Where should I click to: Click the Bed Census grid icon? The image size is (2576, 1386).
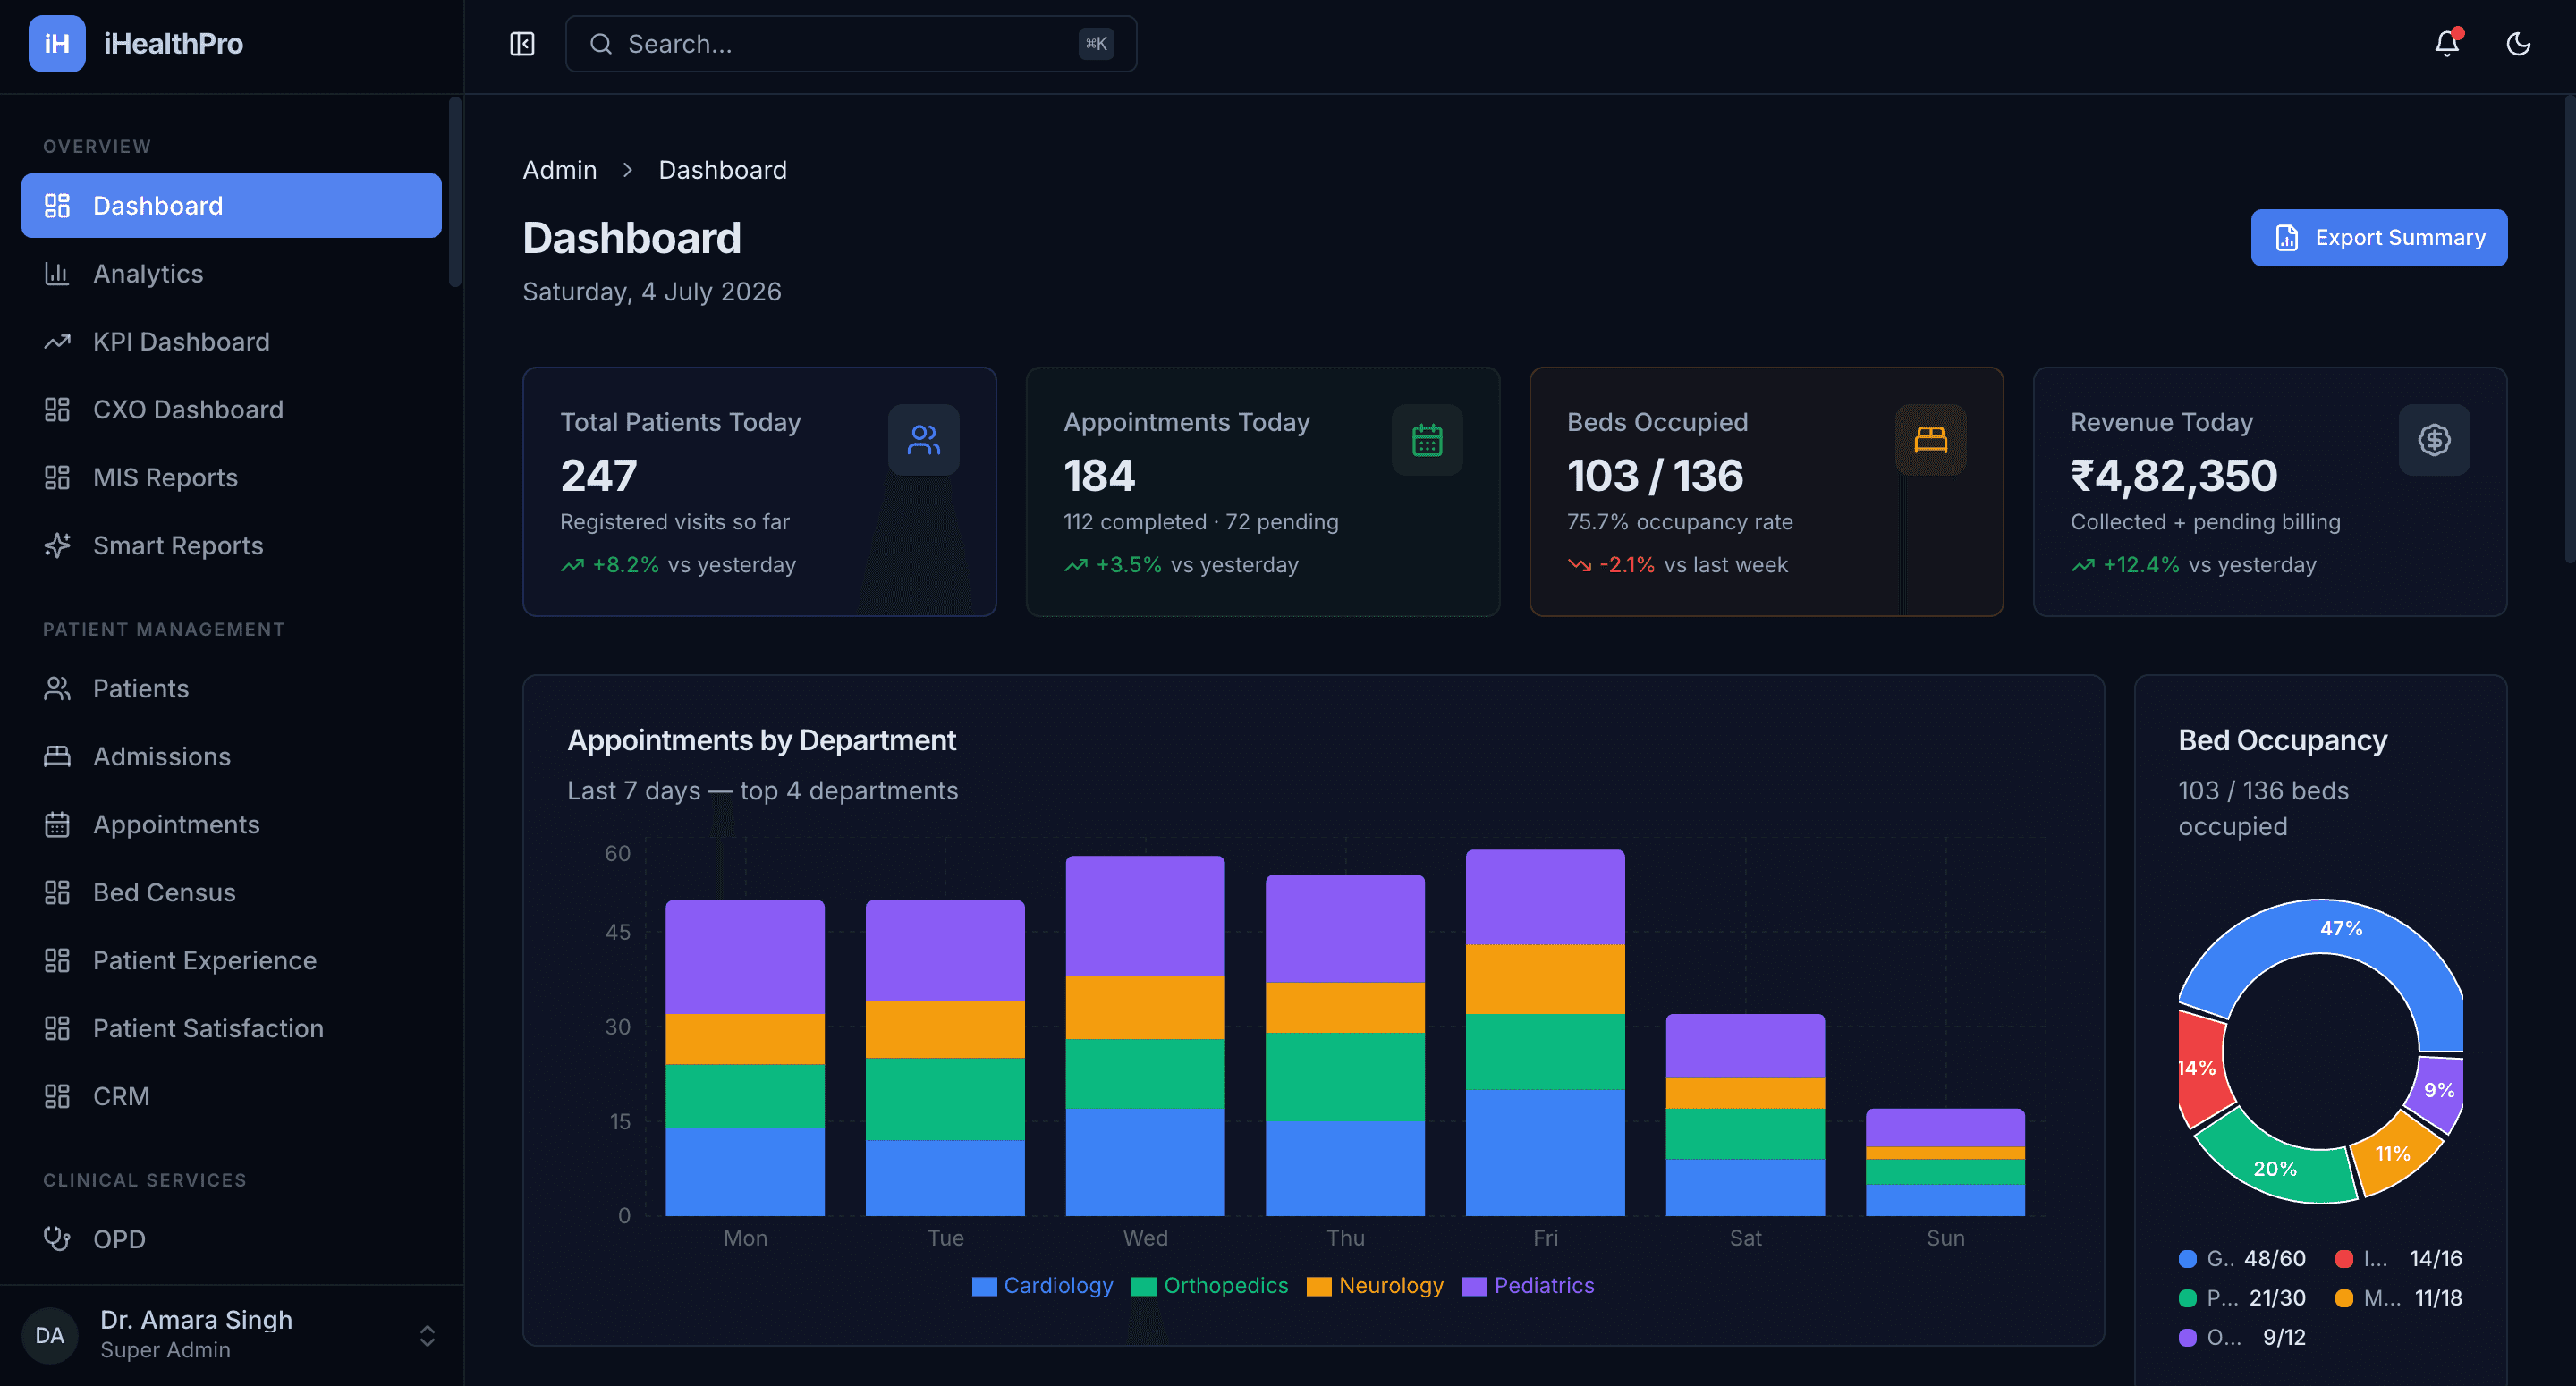(x=57, y=893)
